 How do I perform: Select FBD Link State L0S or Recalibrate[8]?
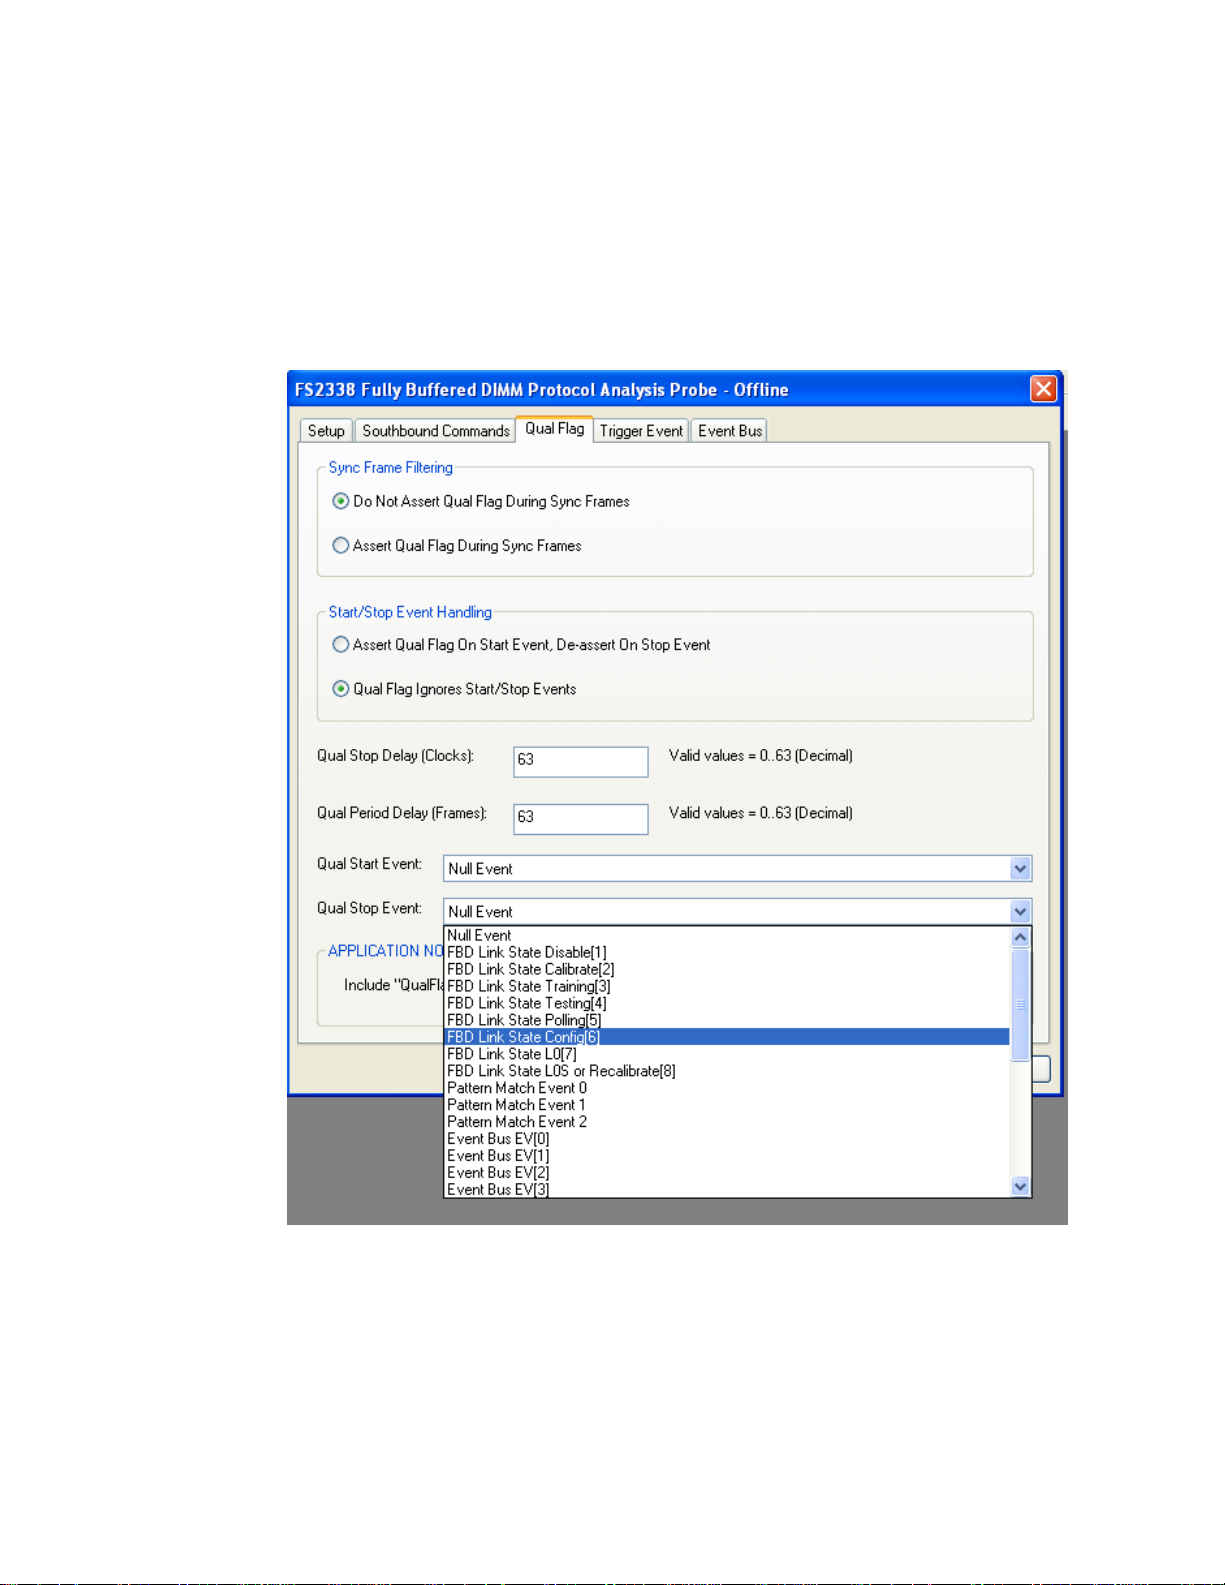point(727,1071)
